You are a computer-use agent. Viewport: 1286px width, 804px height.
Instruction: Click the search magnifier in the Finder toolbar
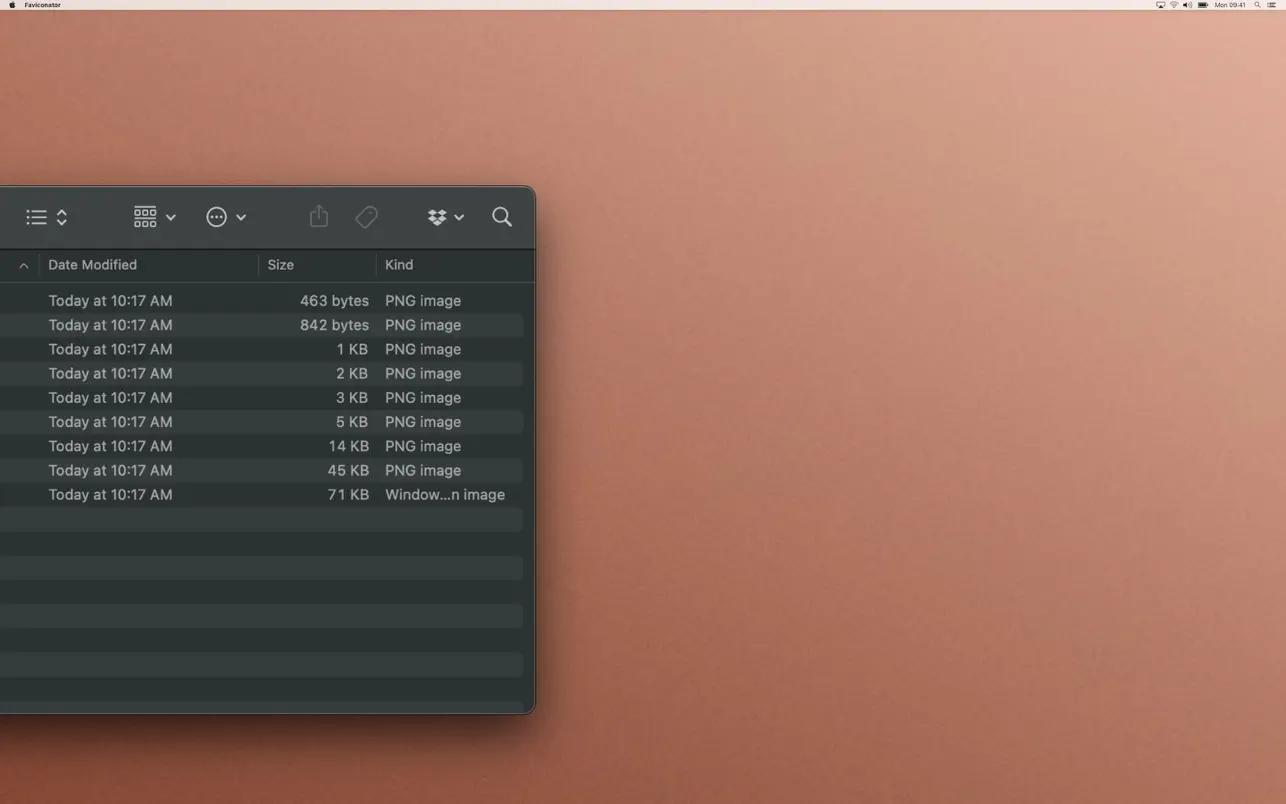[501, 217]
